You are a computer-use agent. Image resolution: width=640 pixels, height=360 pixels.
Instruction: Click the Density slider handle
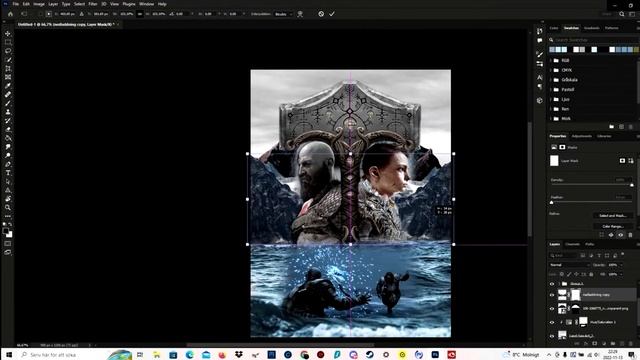tap(632, 185)
